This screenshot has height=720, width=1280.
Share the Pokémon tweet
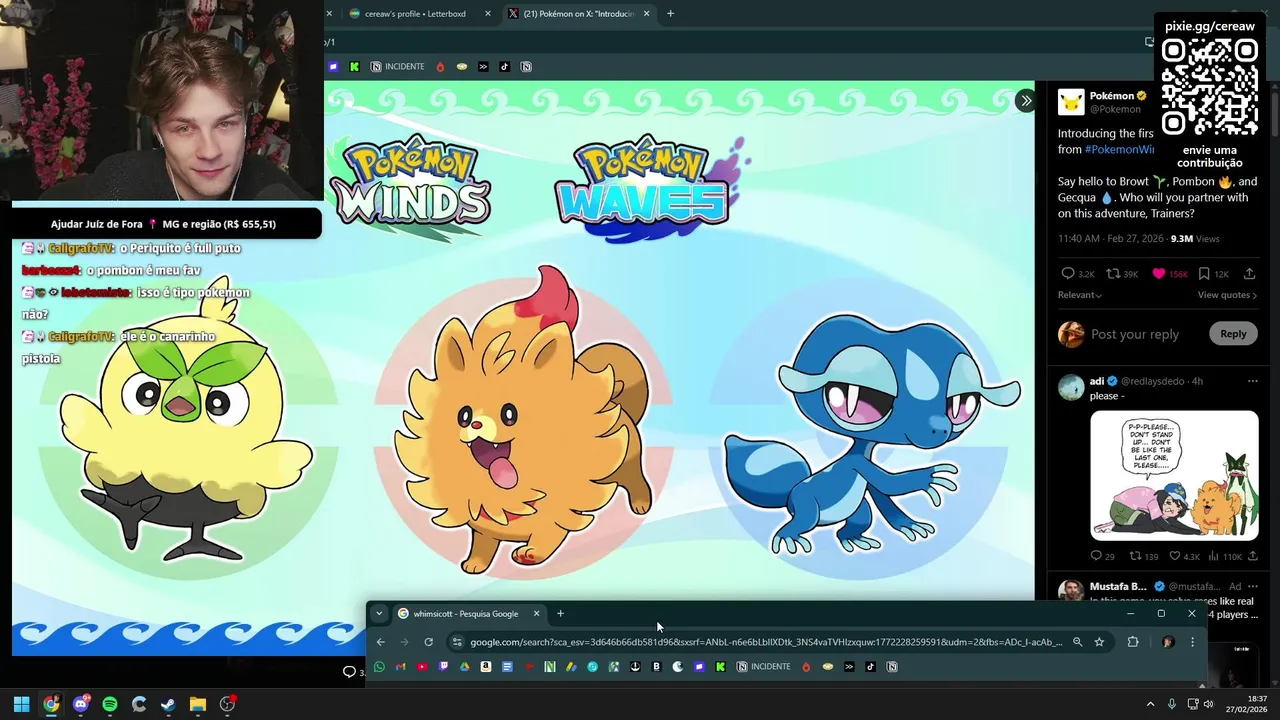point(1250,274)
